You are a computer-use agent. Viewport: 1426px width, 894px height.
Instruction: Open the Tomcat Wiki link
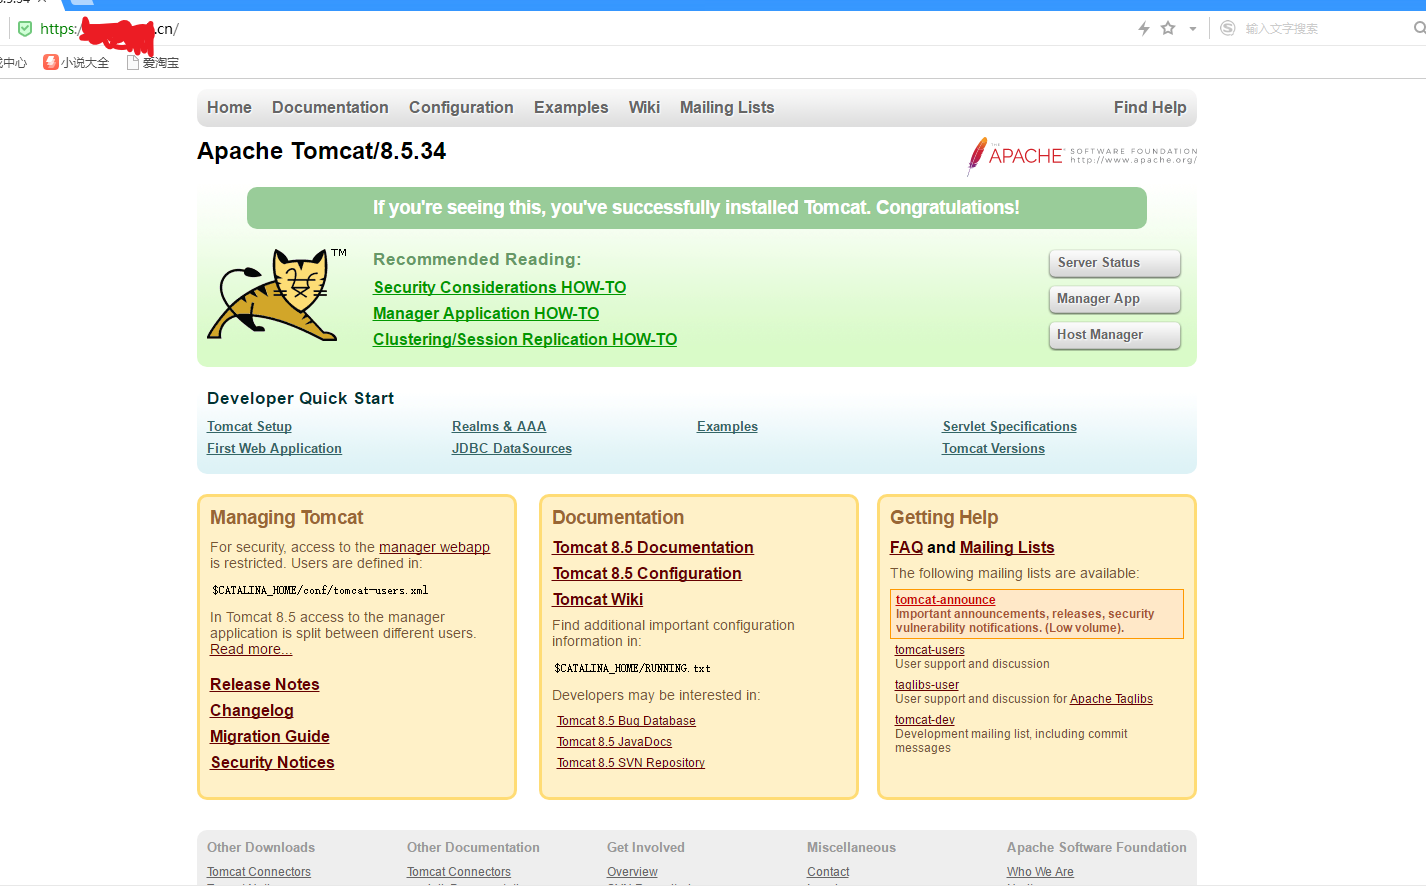(598, 599)
